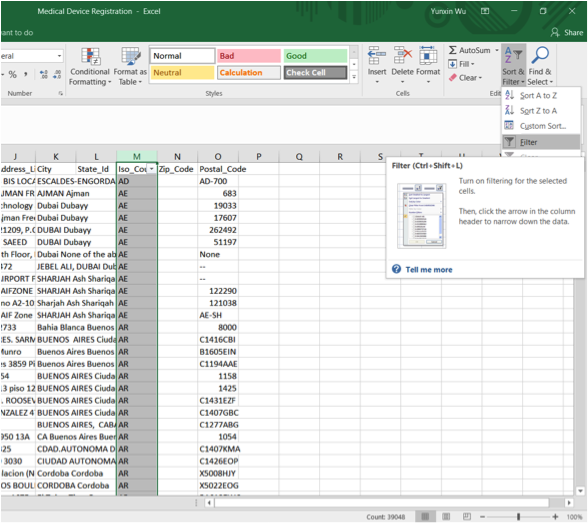
Task: Click the AutoSum sigma icon
Action: (x=453, y=50)
